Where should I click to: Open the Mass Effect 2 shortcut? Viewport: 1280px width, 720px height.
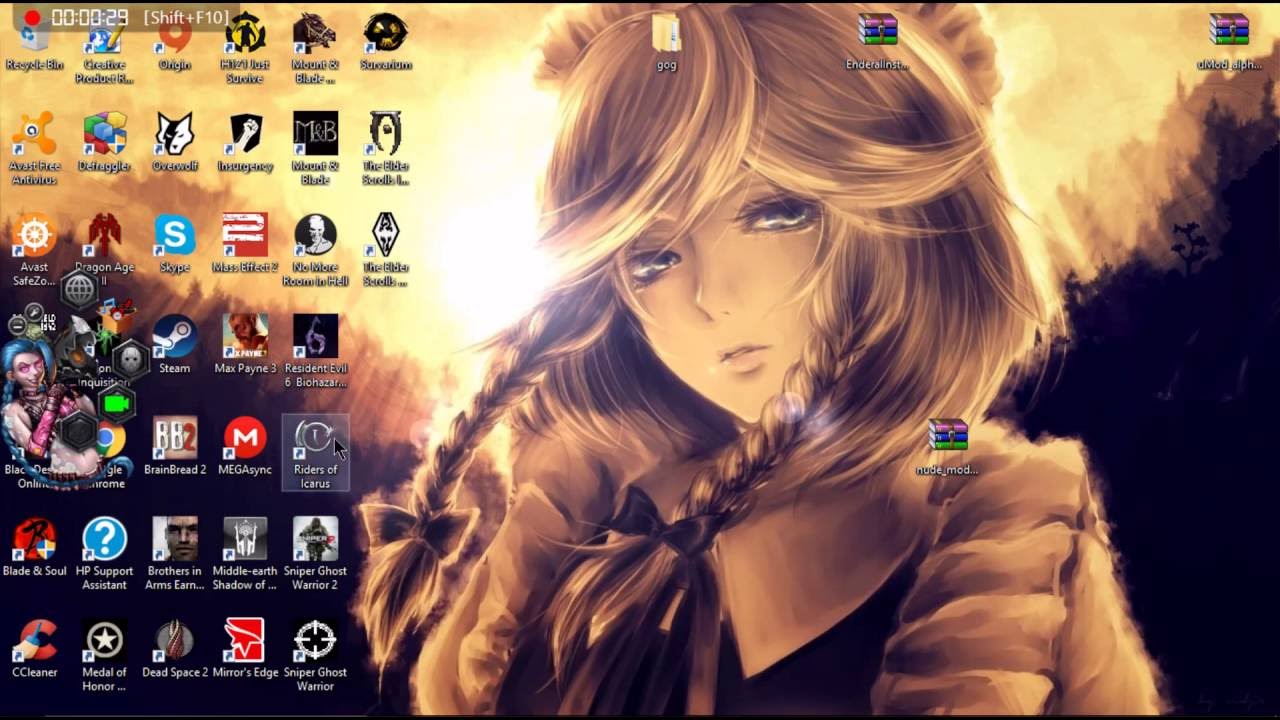point(245,244)
